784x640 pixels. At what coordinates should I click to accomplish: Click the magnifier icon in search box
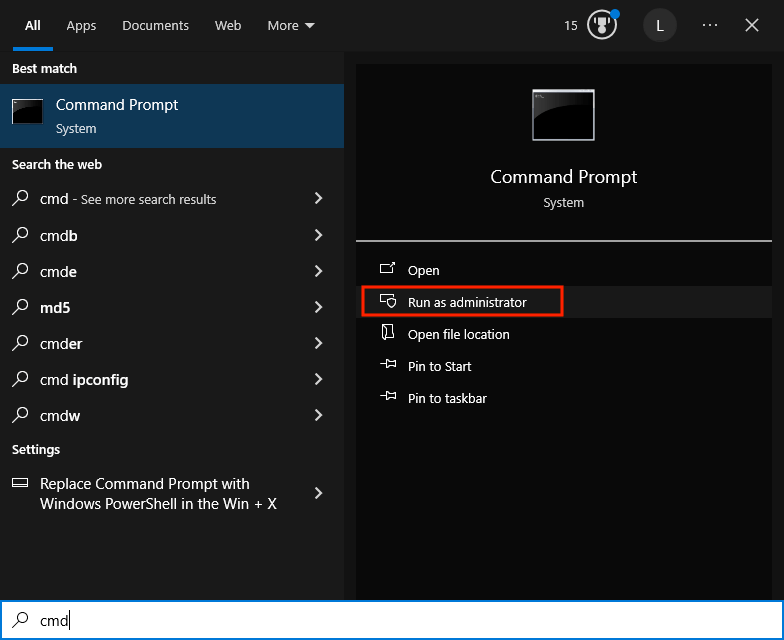(x=20, y=620)
